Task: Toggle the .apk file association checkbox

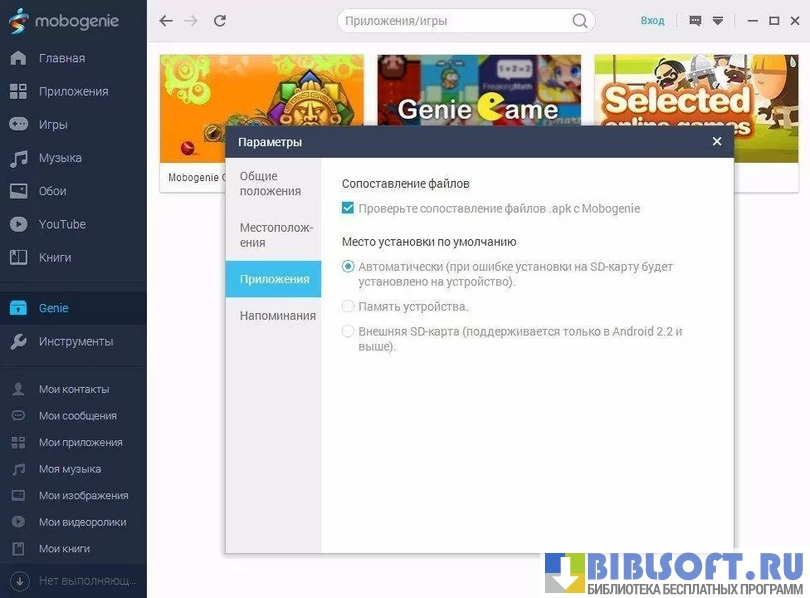Action: (x=348, y=208)
